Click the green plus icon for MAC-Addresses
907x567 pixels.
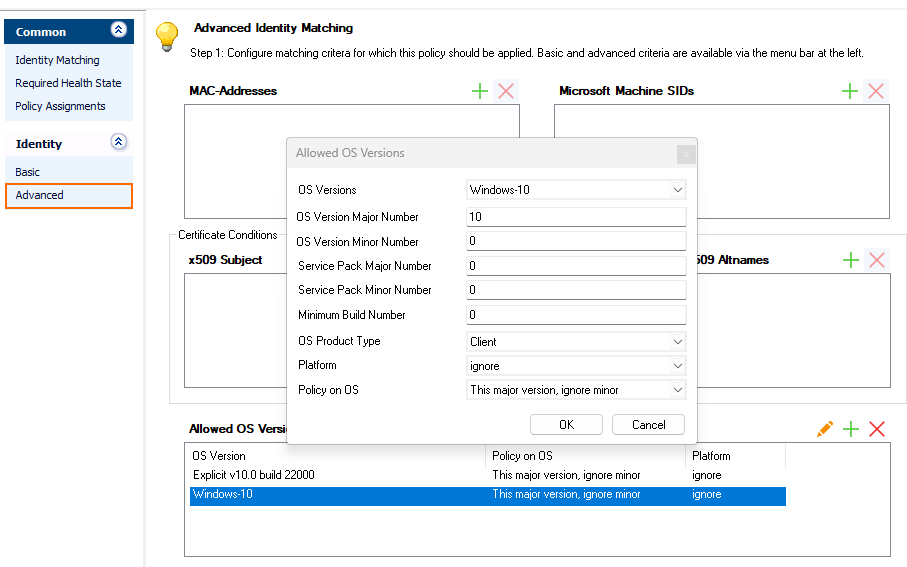click(x=480, y=91)
